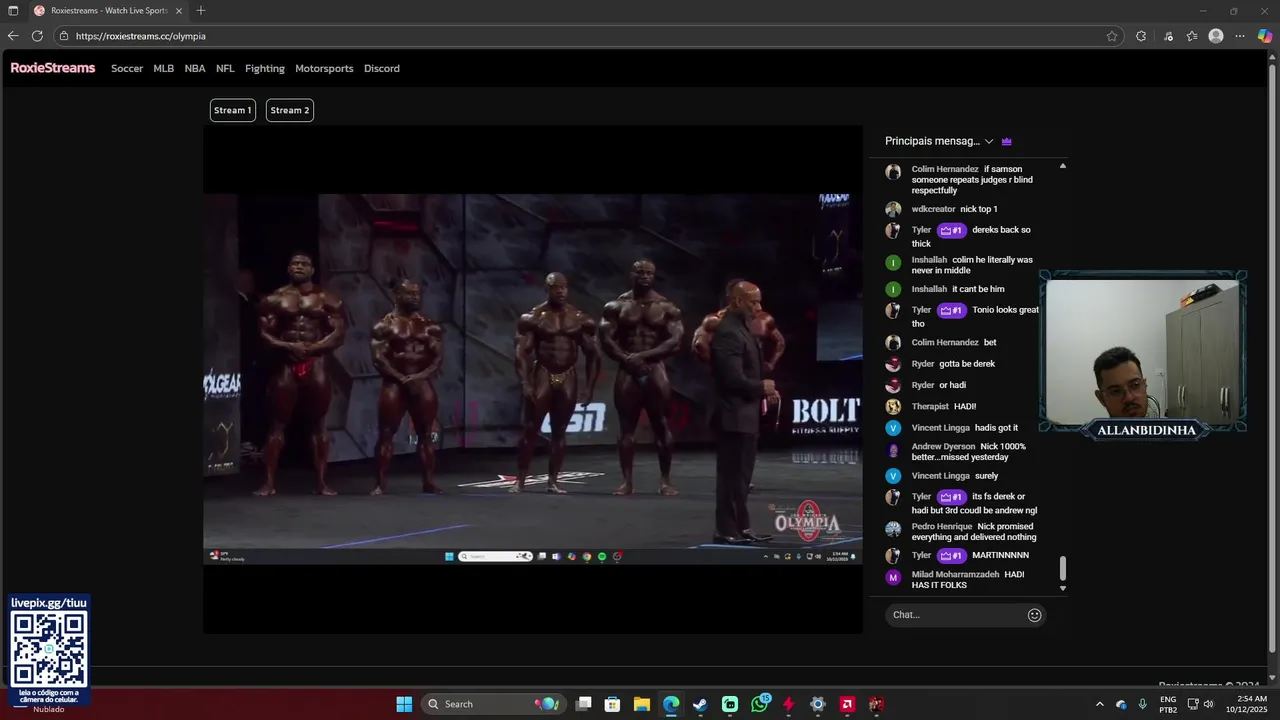Screen dimensions: 1280x720
Task: Go to the Soccer section
Action: click(x=127, y=69)
